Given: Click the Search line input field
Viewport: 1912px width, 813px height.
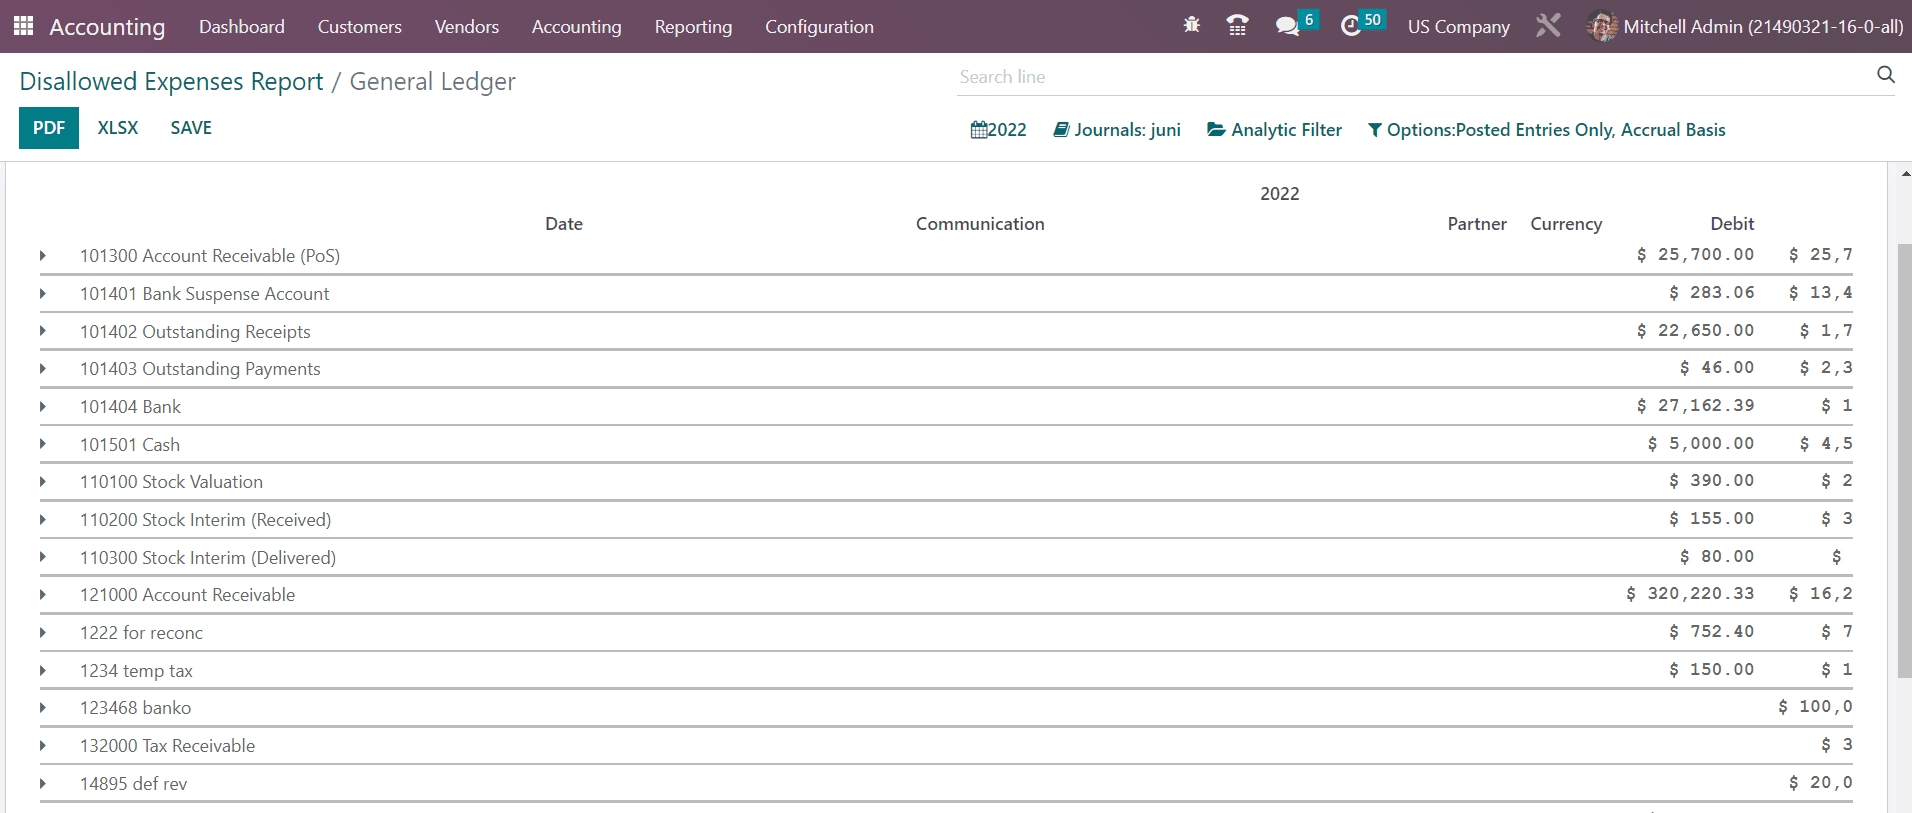Looking at the screenshot, I should [1410, 77].
